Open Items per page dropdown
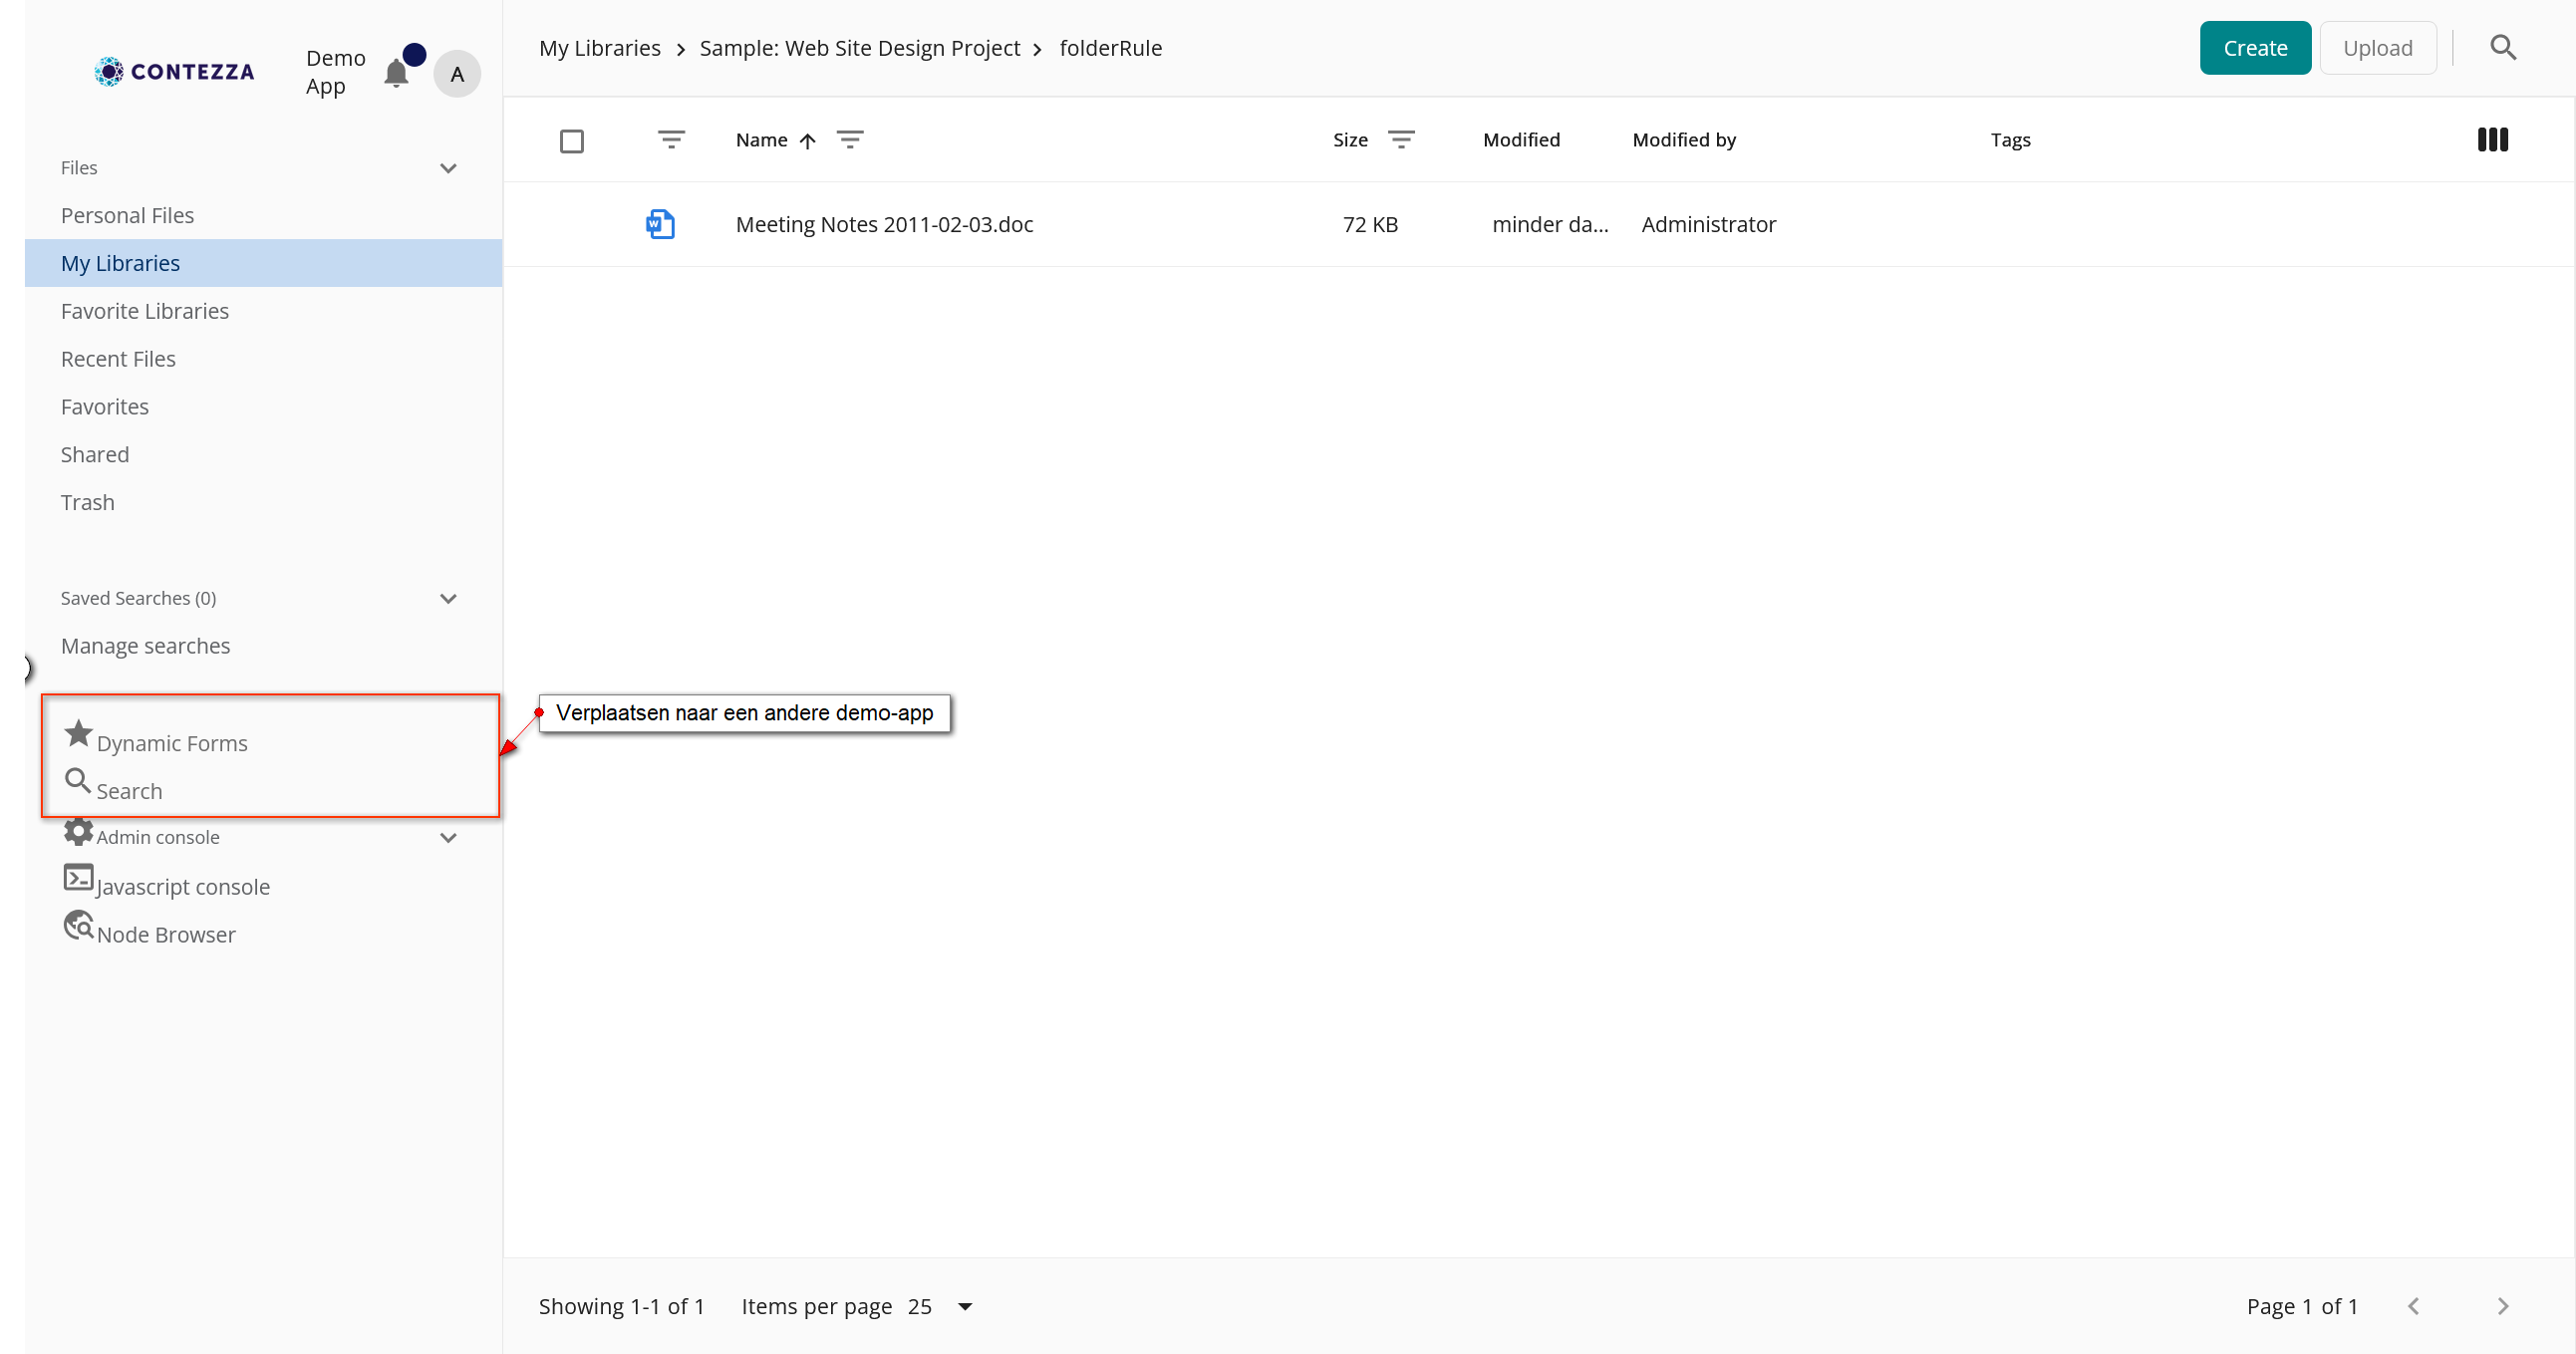The width and height of the screenshot is (2576, 1354). (964, 1306)
